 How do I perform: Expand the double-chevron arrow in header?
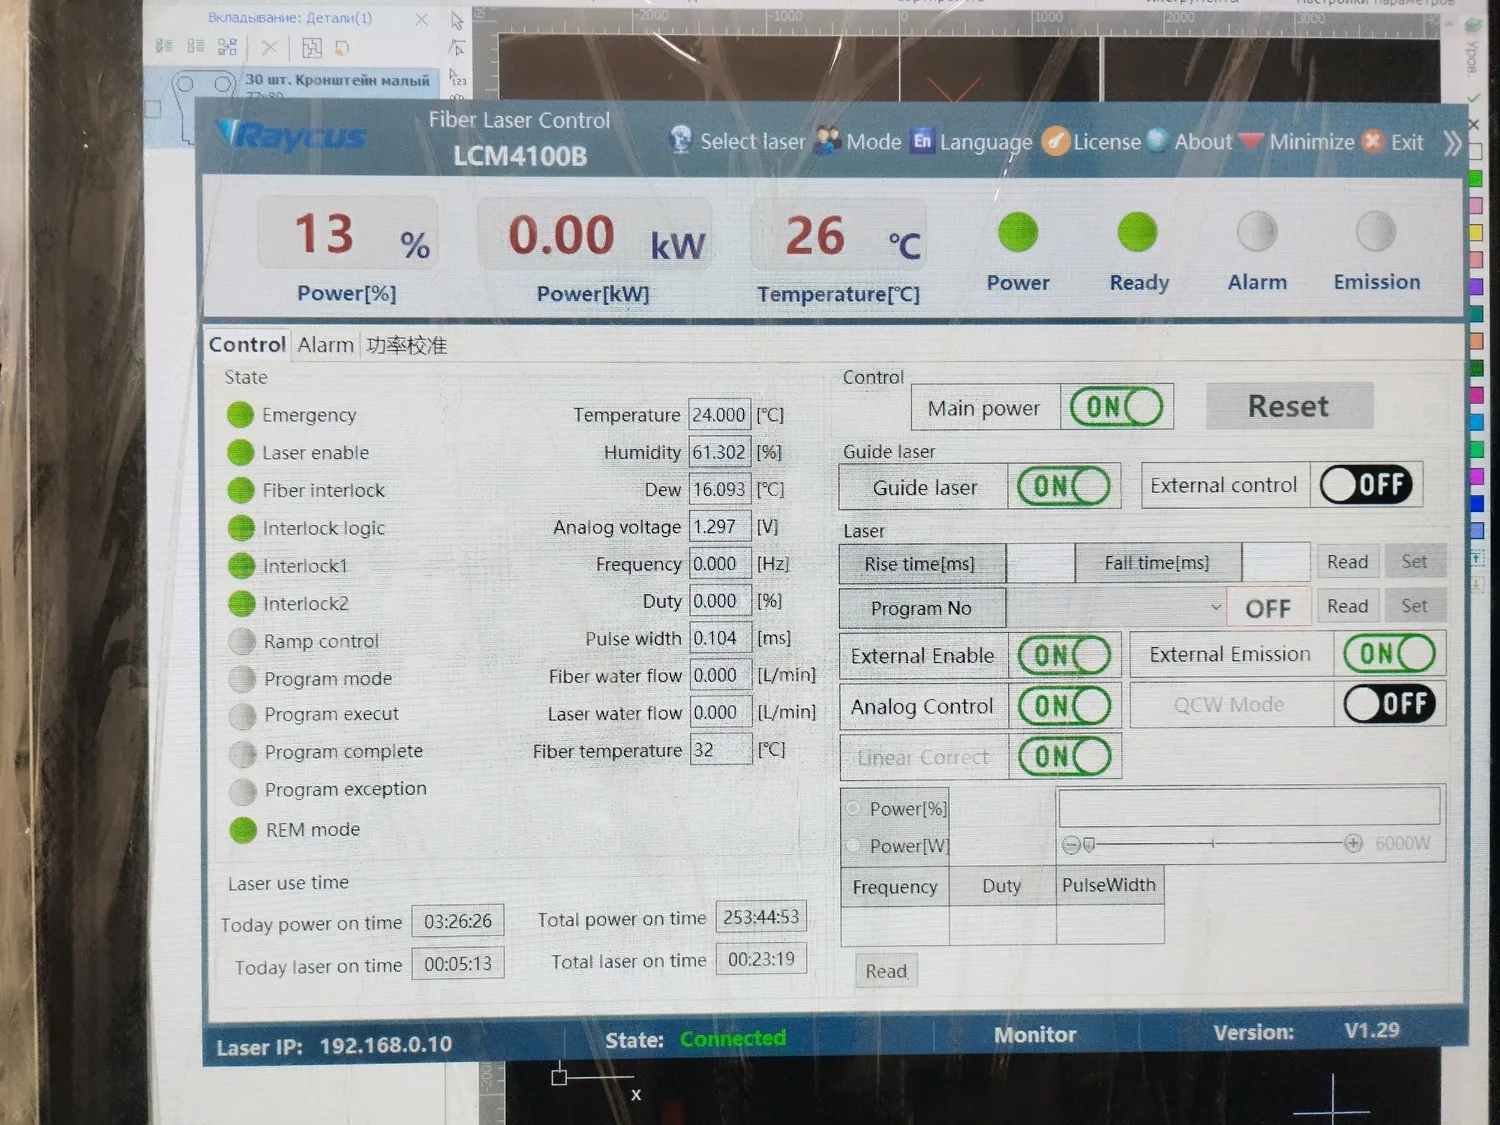tap(1452, 143)
